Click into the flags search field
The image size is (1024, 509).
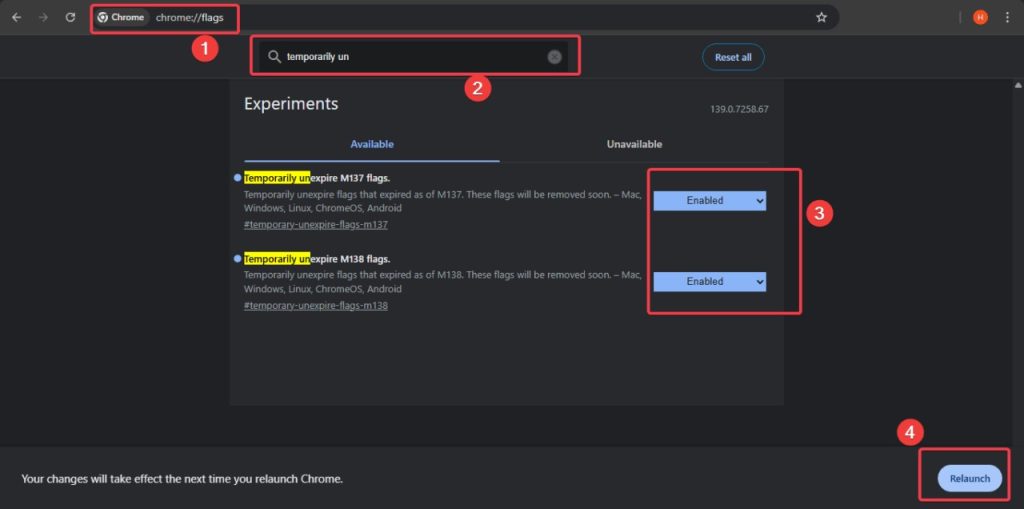(x=410, y=57)
